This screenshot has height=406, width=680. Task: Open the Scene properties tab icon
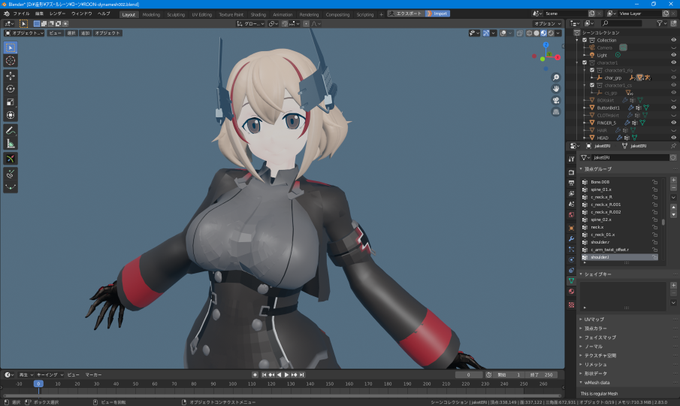coord(571,204)
